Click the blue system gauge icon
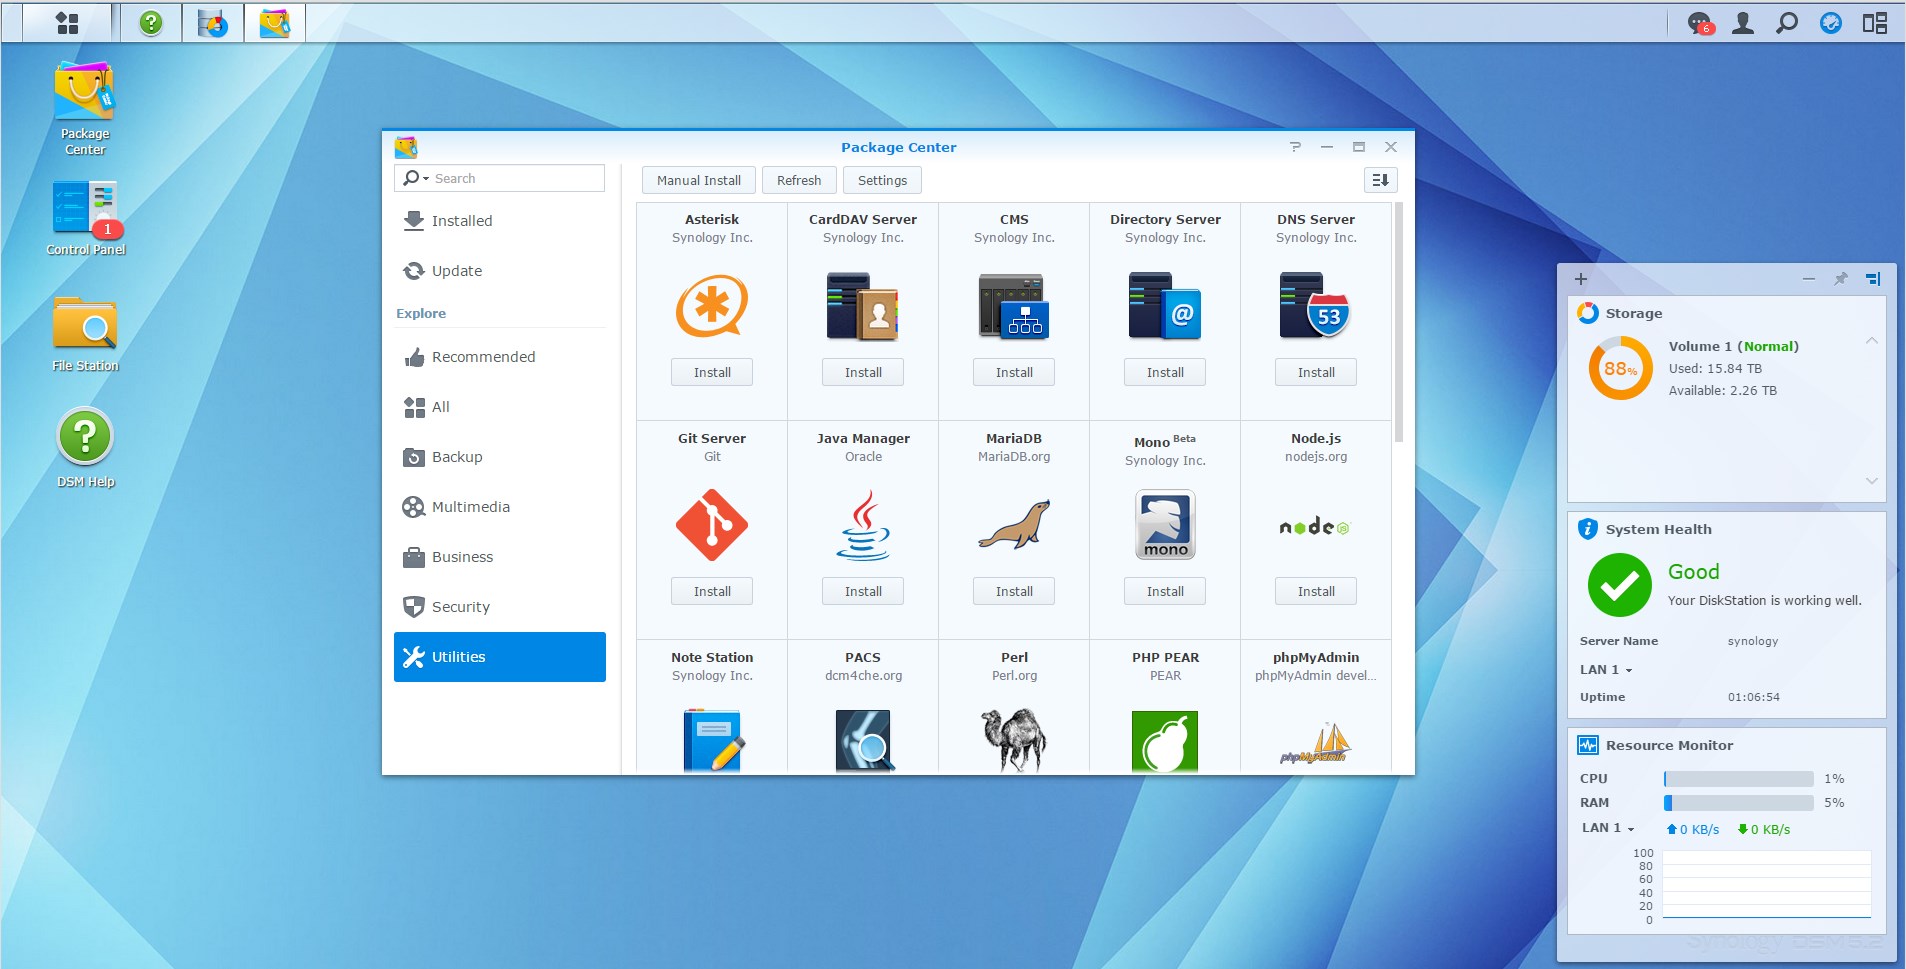Screen dimensions: 1906x969 click(1833, 21)
